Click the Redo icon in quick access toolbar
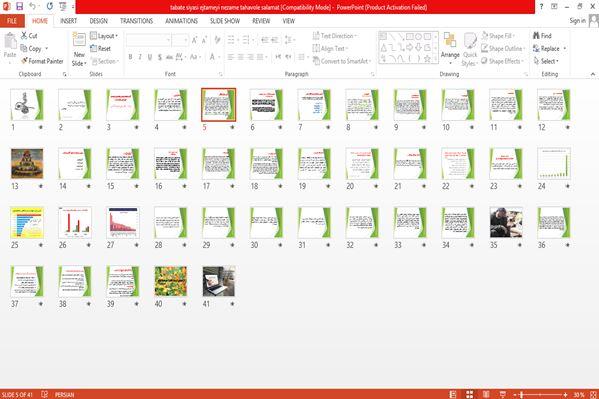The width and height of the screenshot is (599, 399). click(50, 6)
